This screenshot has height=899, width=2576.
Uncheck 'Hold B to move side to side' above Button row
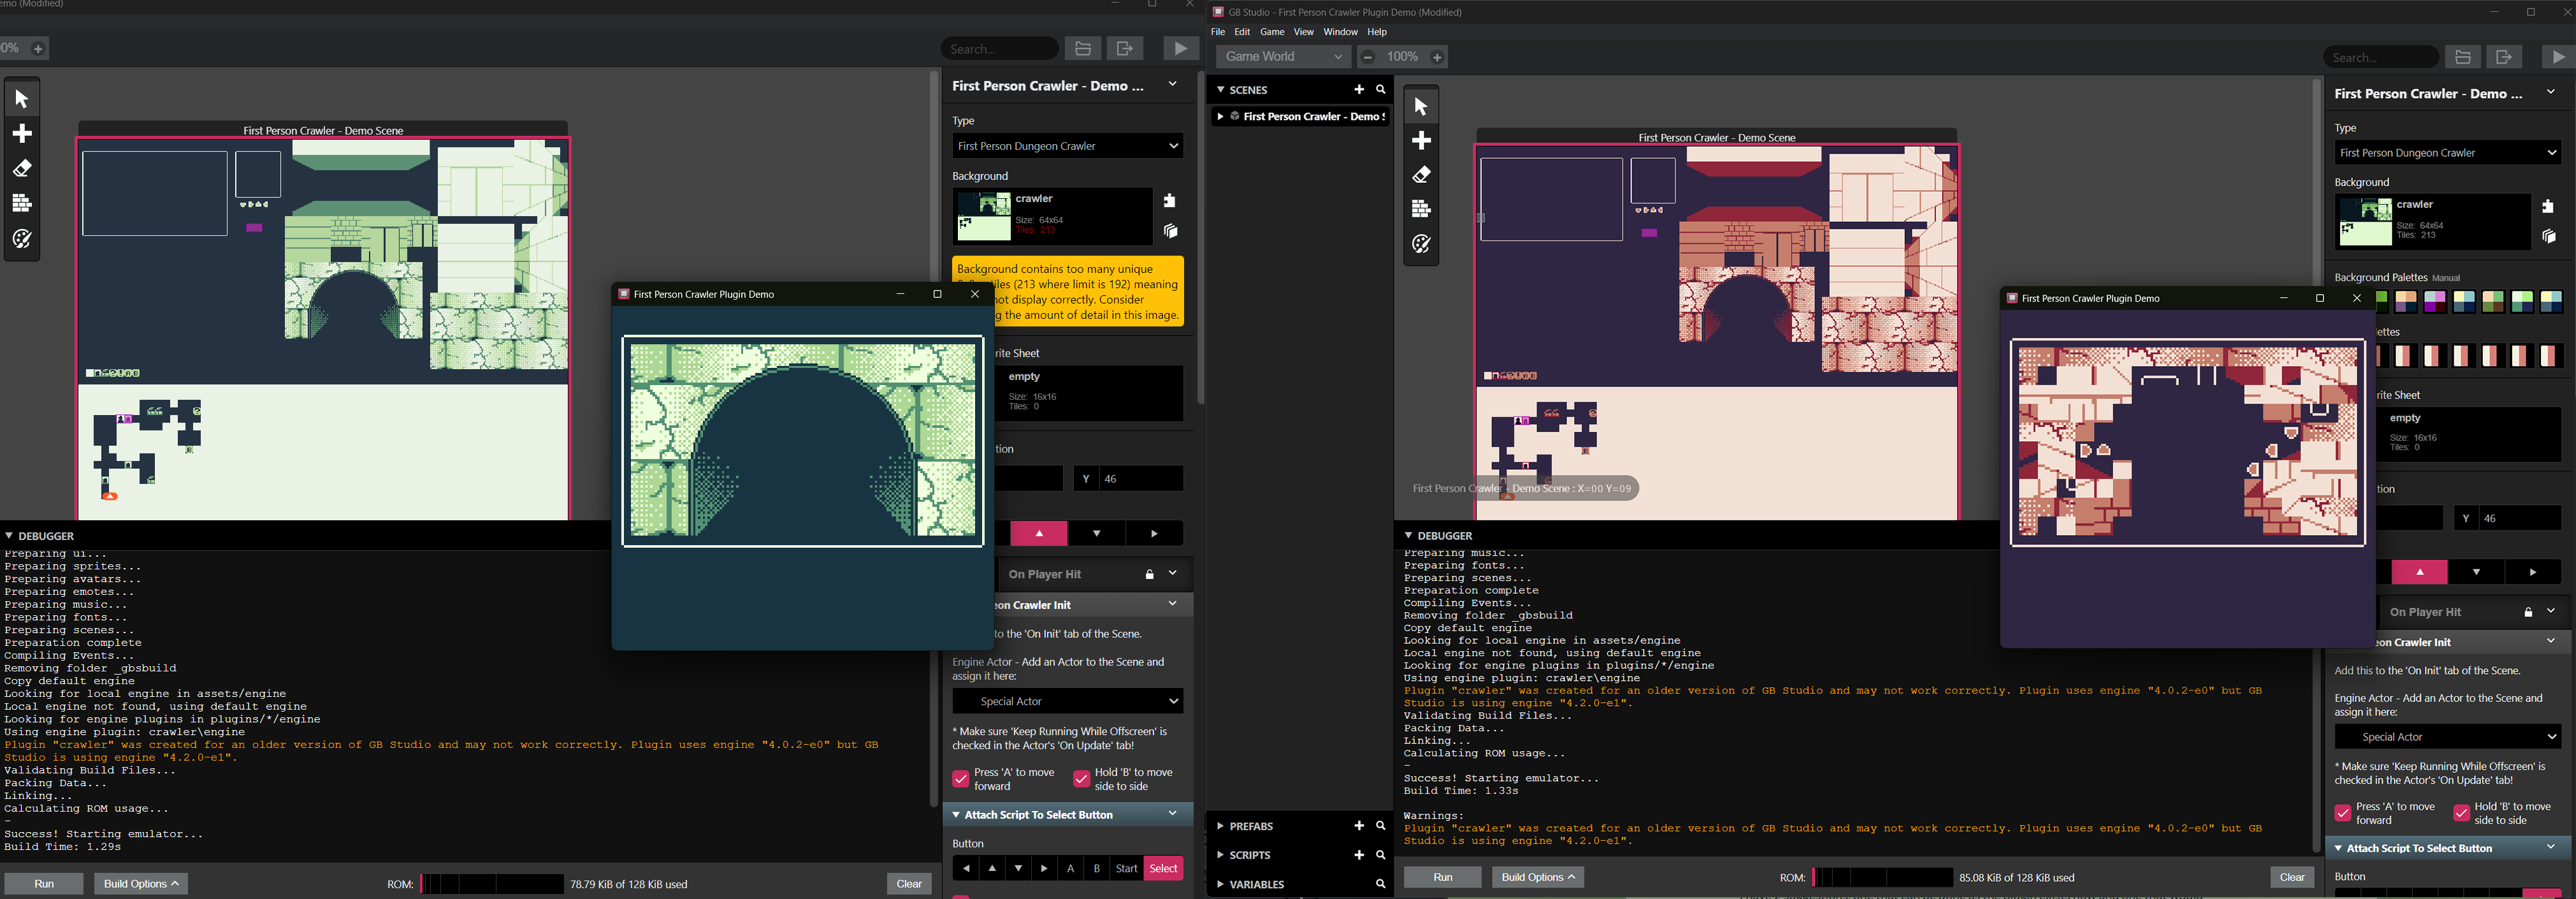pyautogui.click(x=1081, y=779)
